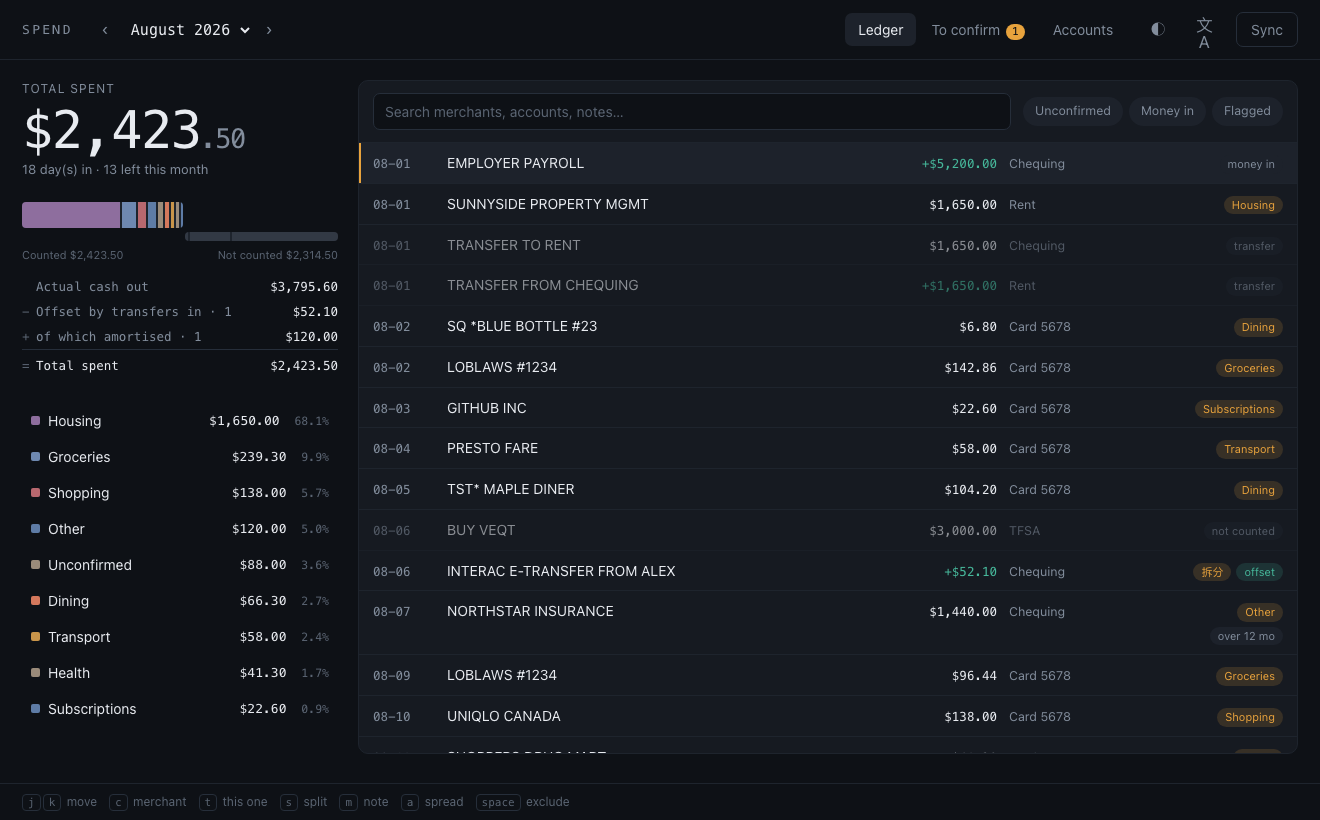Click the t this one shortcut hint

pos(233,802)
